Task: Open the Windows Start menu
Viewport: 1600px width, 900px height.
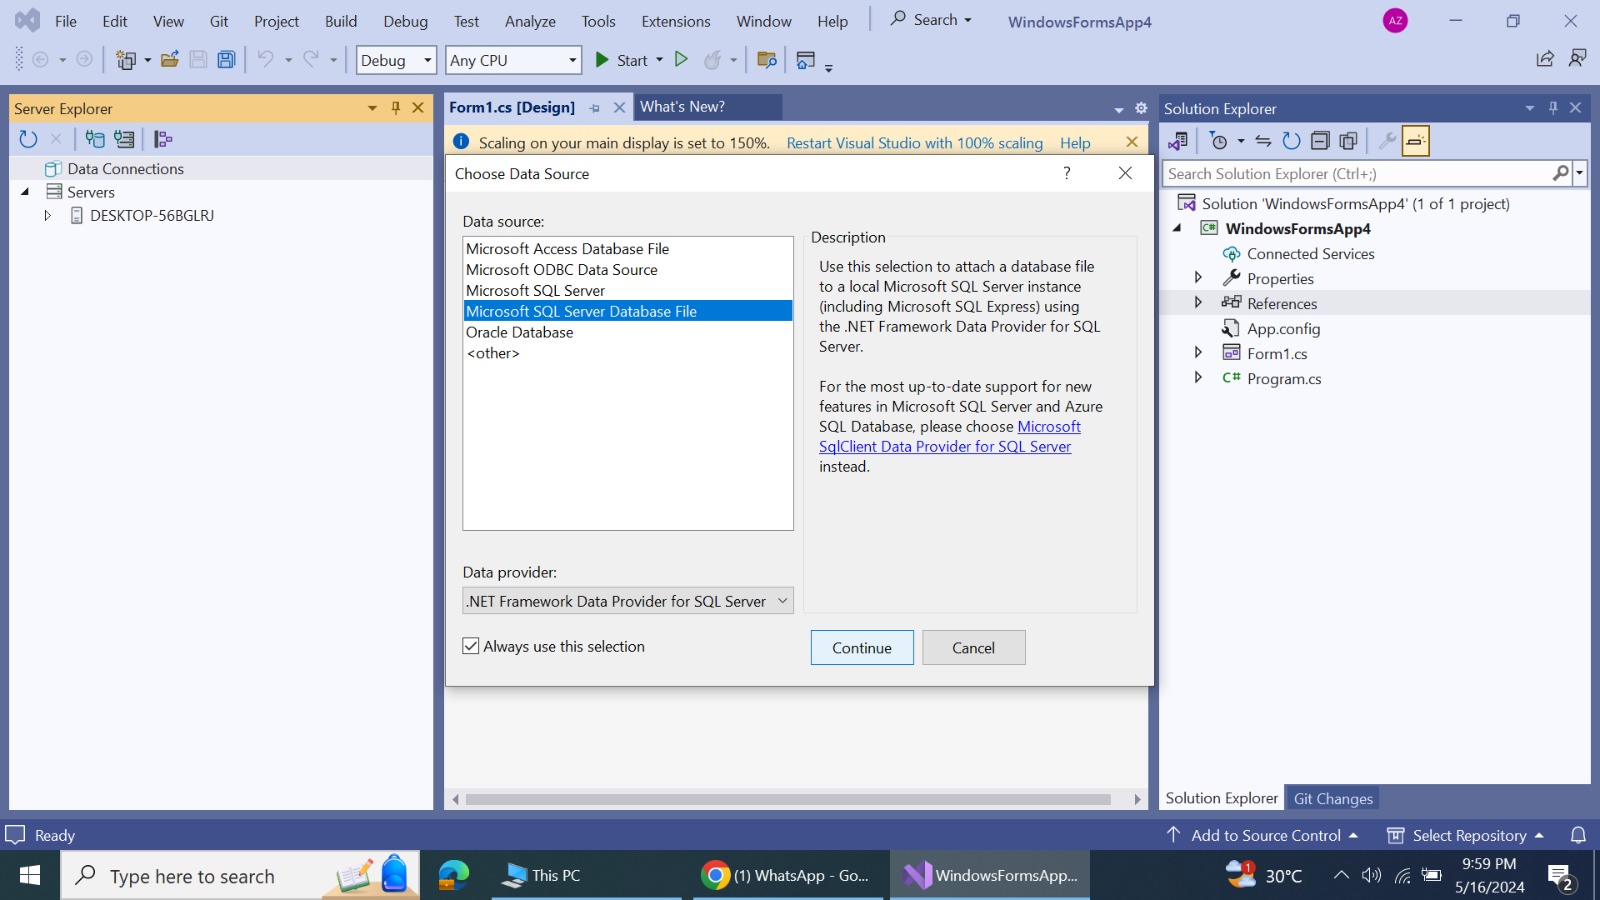Action: pyautogui.click(x=30, y=875)
